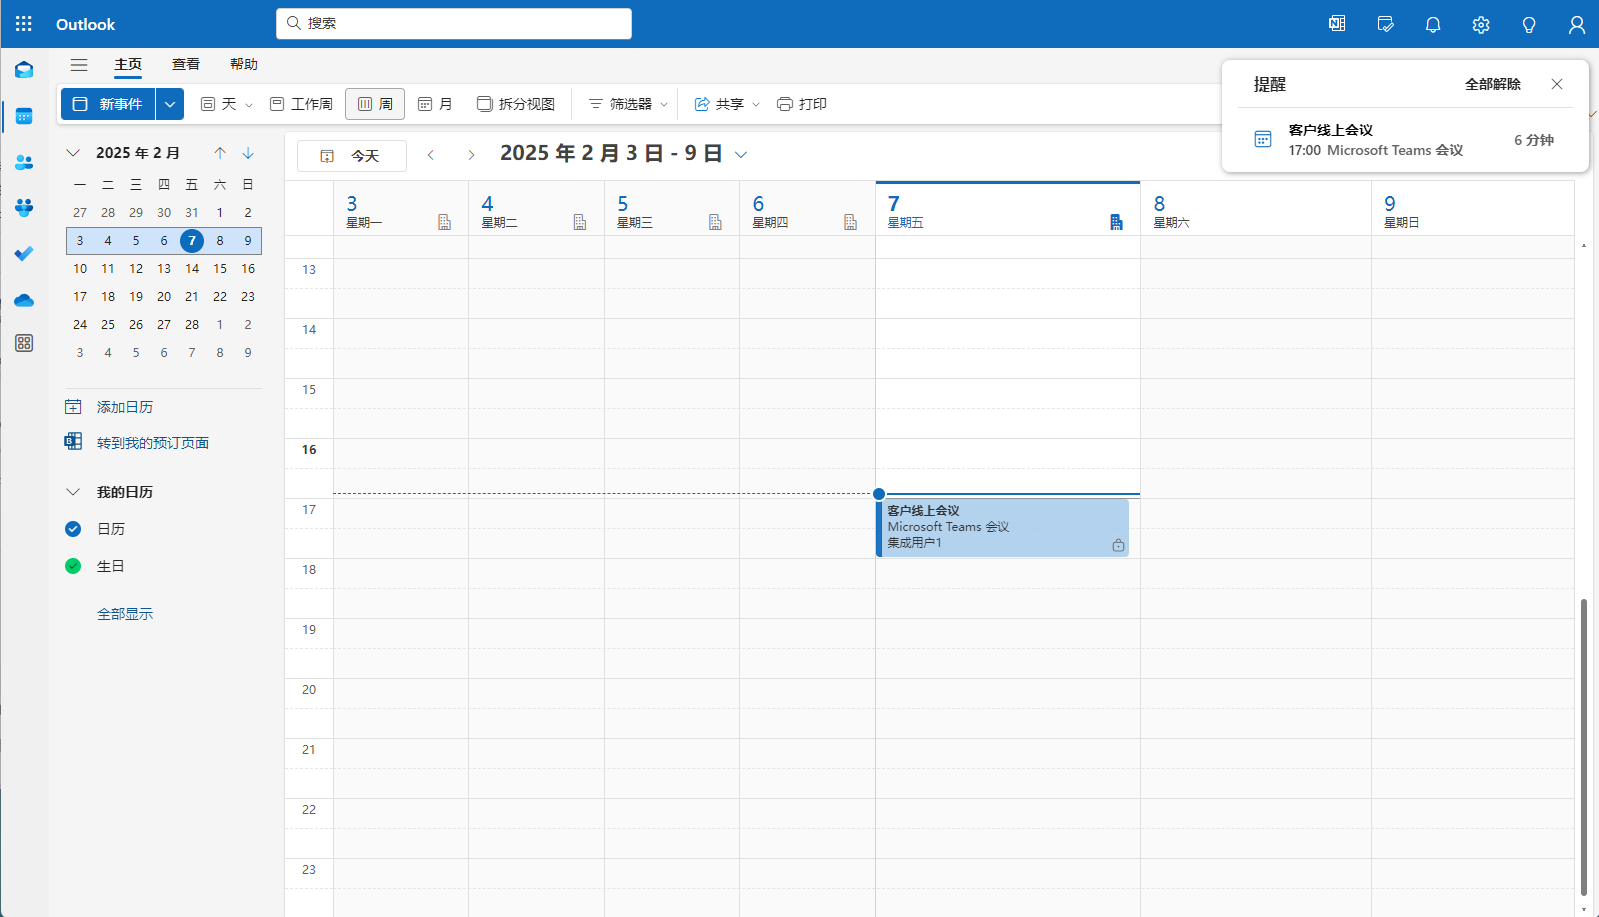Click the building icon on Monday 3 header
Viewport: 1599px width, 917px height.
pyautogui.click(x=444, y=222)
